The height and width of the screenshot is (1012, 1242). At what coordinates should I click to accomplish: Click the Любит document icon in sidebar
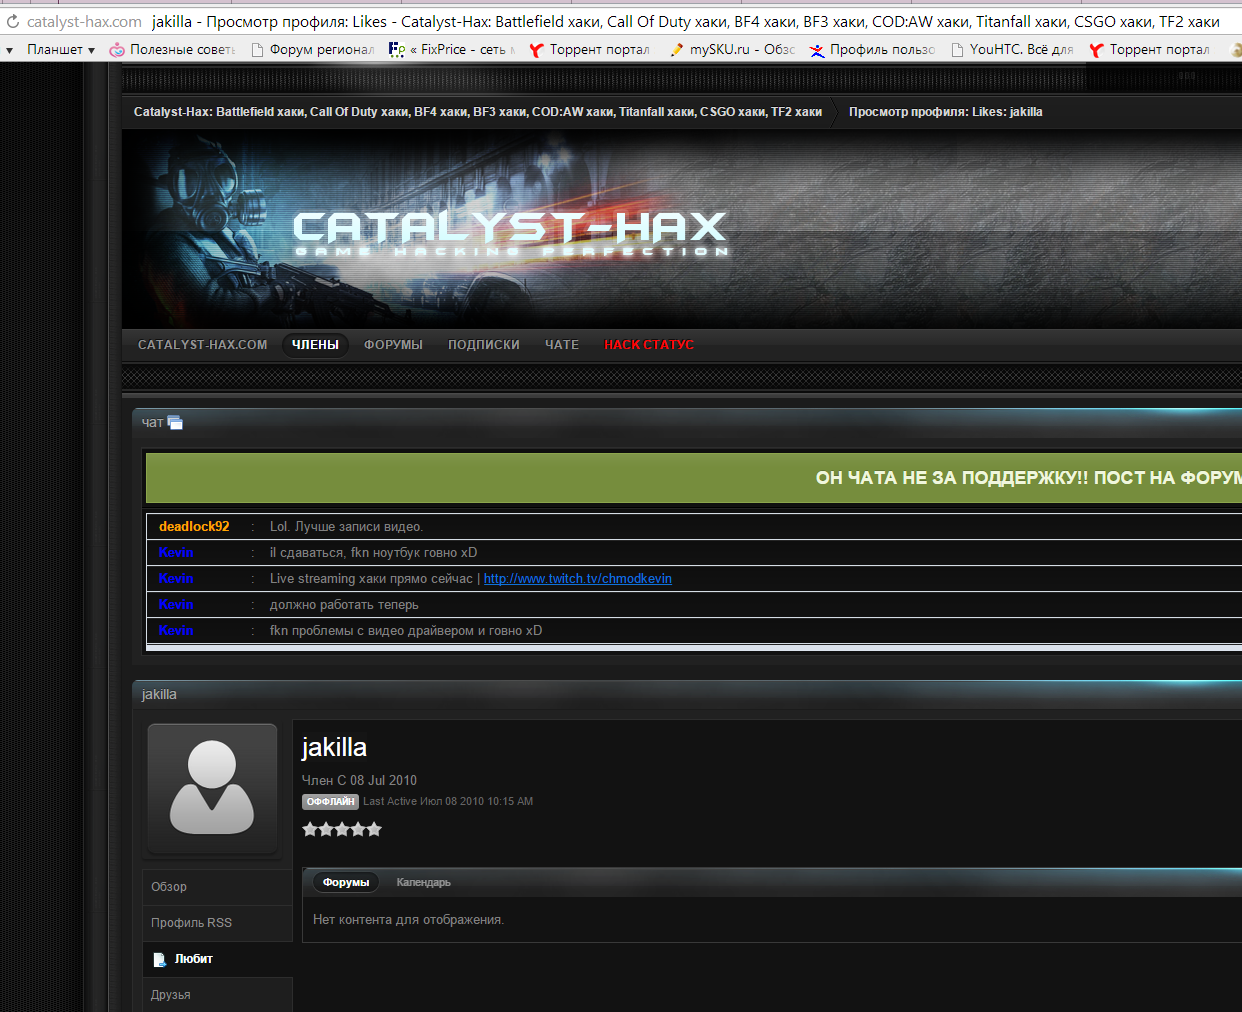click(159, 960)
